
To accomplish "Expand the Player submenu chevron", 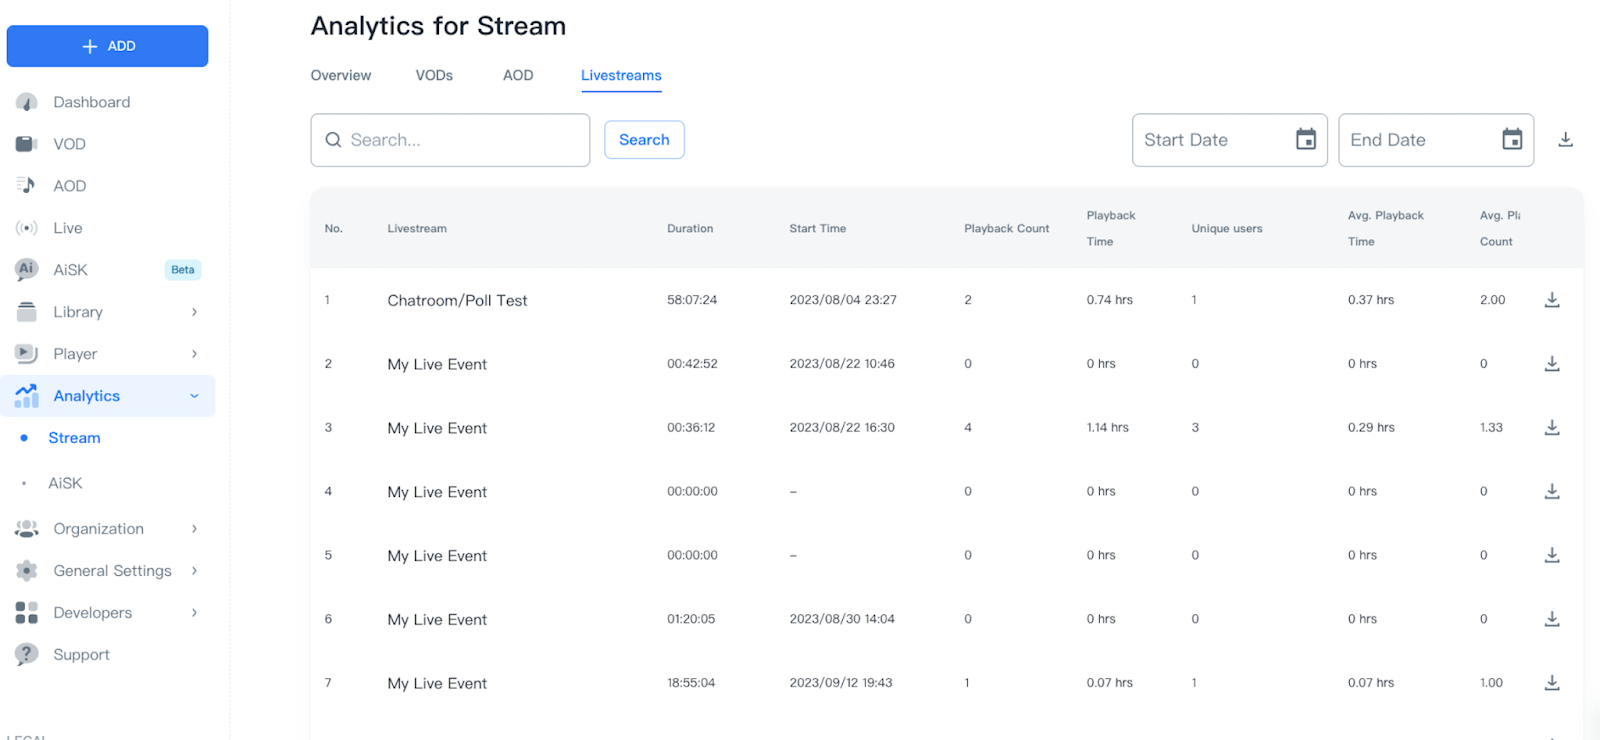I will [x=194, y=354].
